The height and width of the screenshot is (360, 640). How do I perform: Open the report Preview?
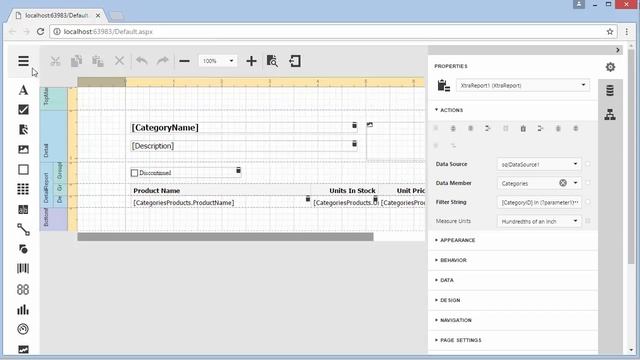coord(272,61)
